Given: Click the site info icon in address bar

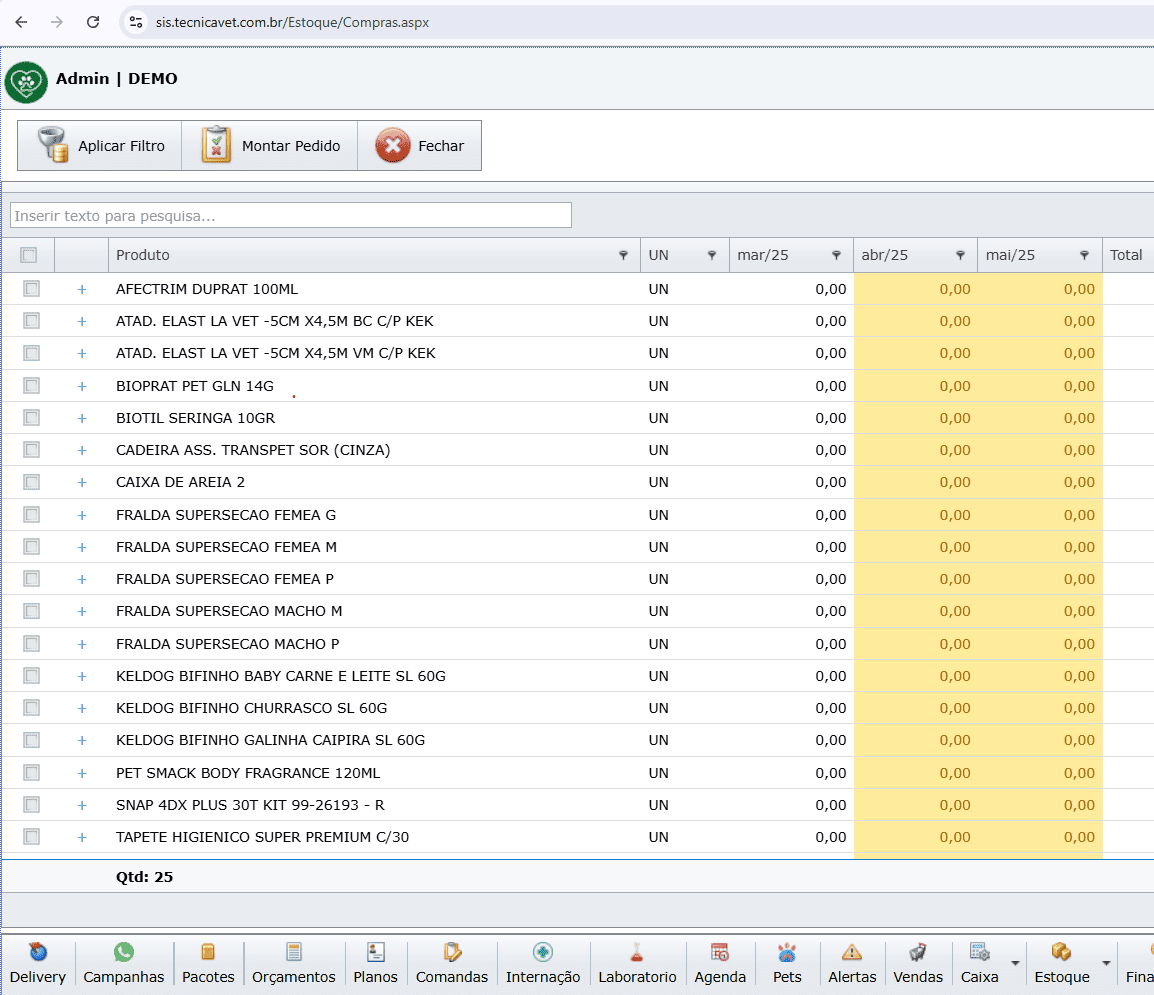Looking at the screenshot, I should tap(136, 22).
